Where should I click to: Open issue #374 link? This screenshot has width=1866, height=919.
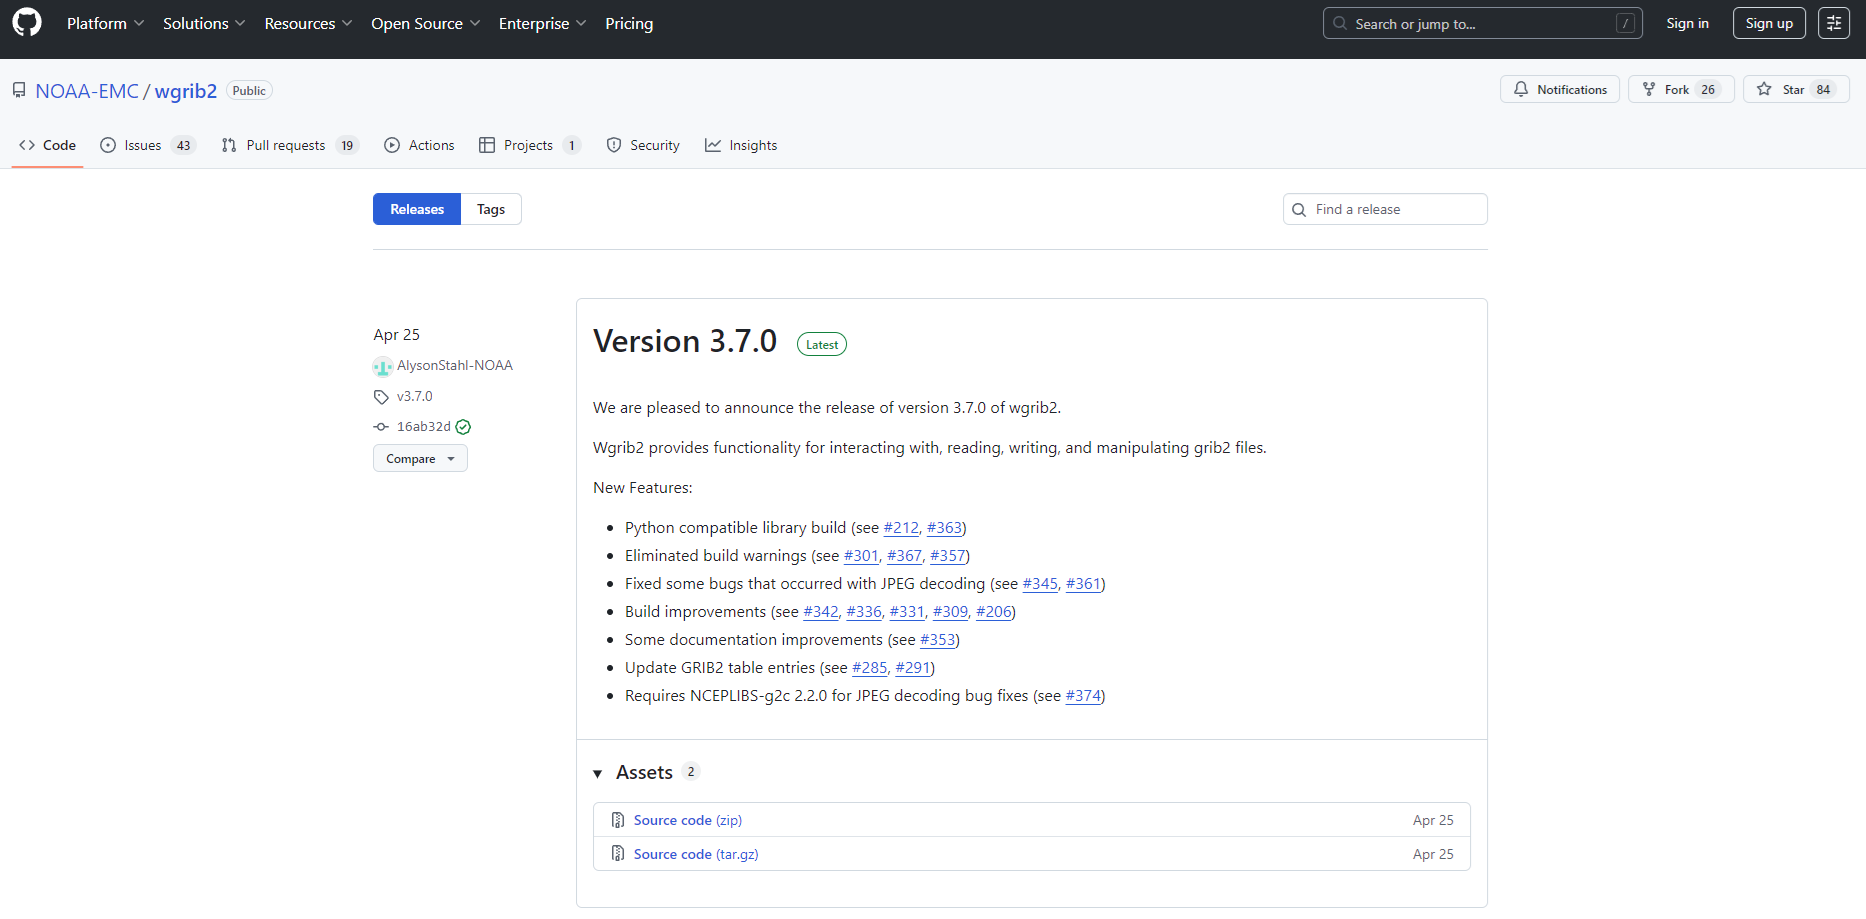(1083, 696)
